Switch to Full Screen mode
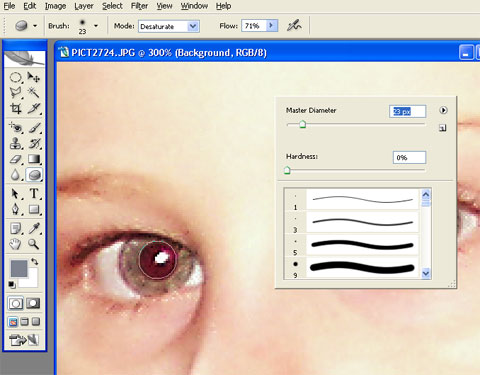Viewport: 480px width, 375px height. click(x=36, y=322)
